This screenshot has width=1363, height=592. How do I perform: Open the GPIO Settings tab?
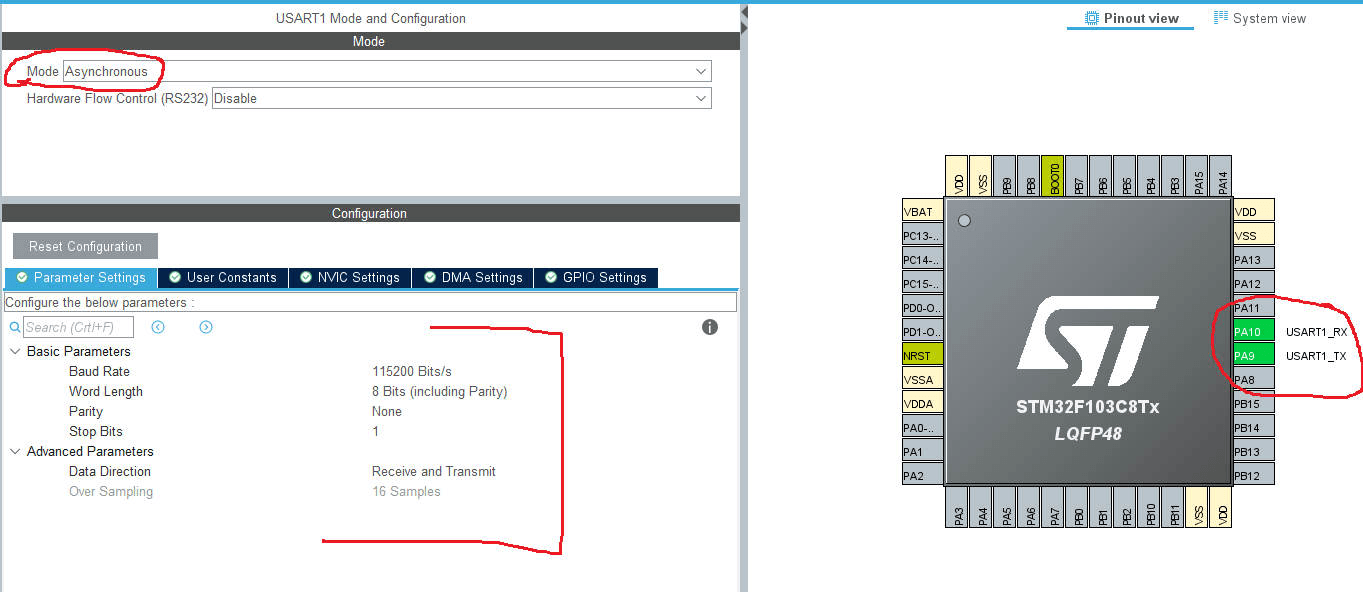[x=596, y=278]
